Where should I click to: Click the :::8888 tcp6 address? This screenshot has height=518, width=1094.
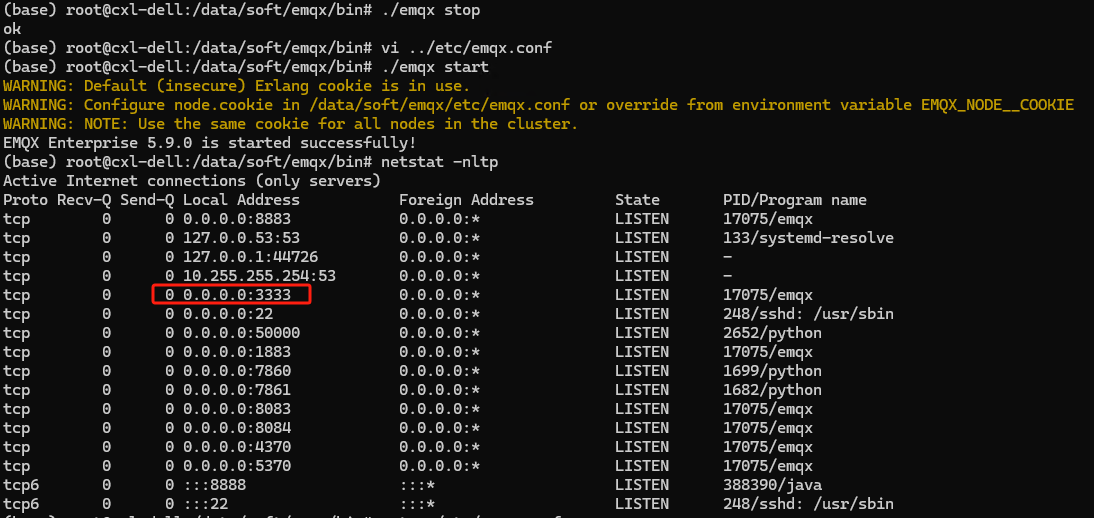pyautogui.click(x=215, y=484)
